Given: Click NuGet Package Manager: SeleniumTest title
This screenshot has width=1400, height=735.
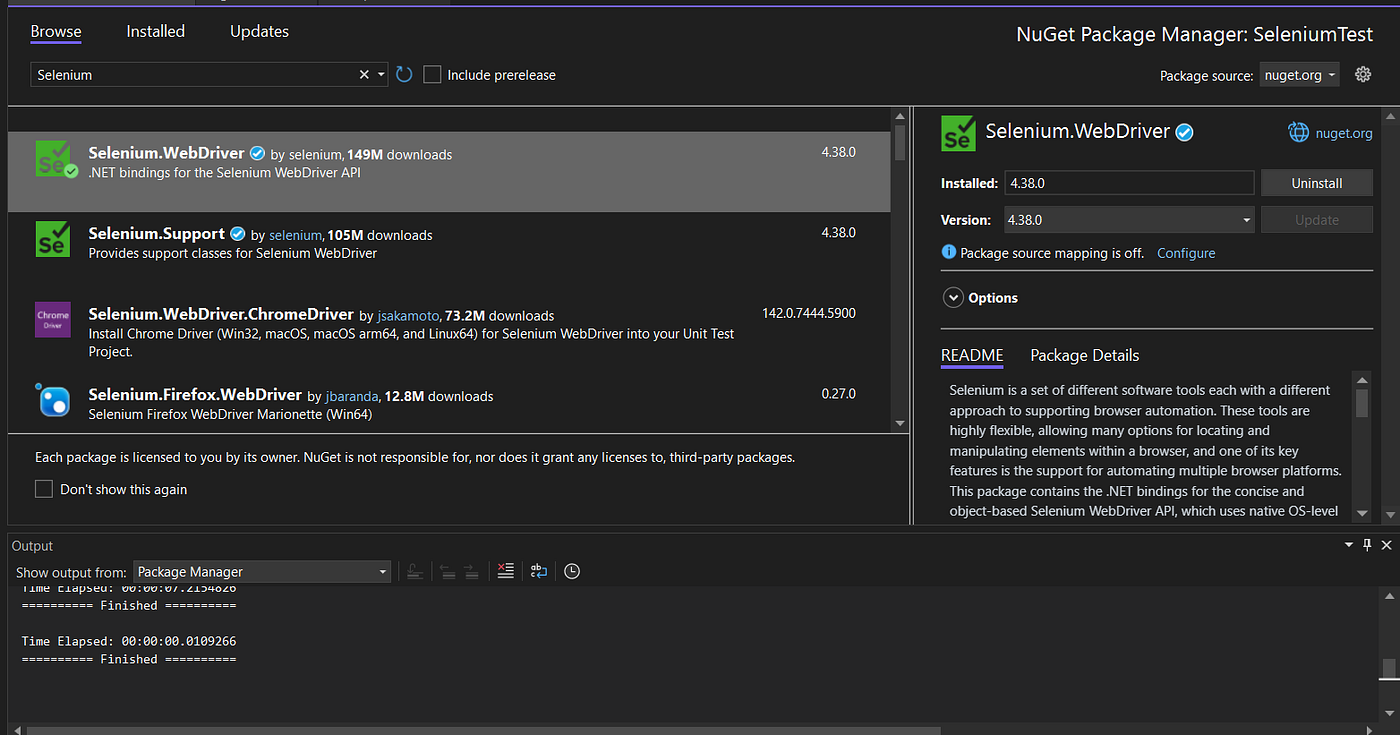Looking at the screenshot, I should coord(1195,35).
